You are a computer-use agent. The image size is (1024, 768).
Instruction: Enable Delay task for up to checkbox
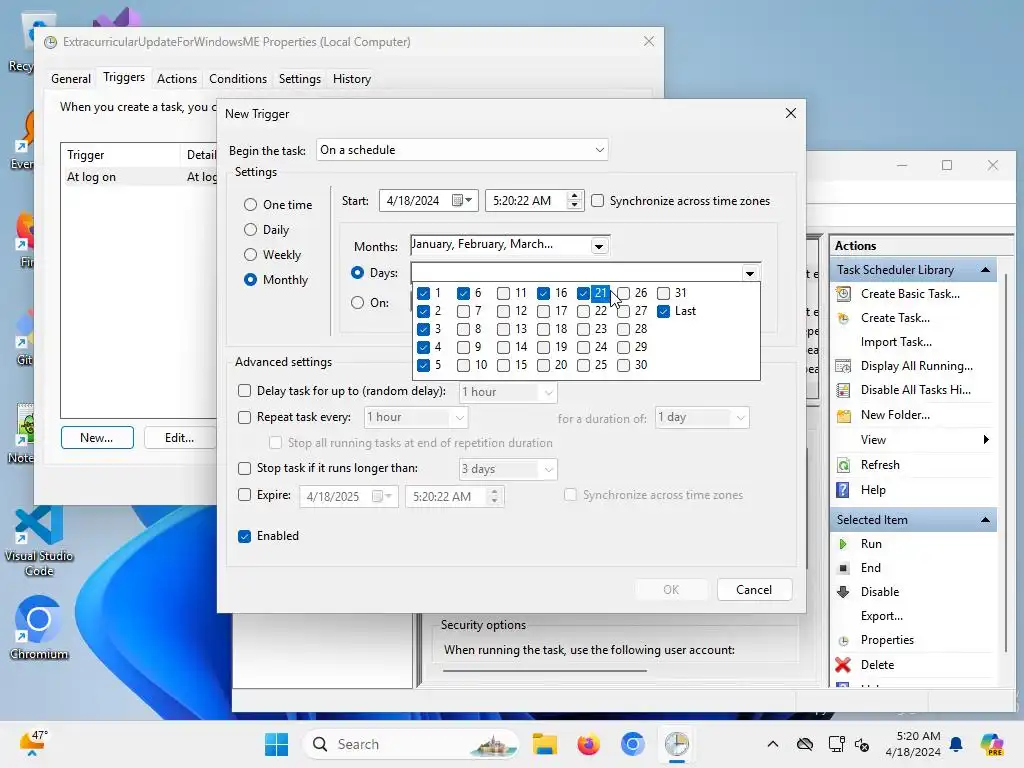(244, 391)
